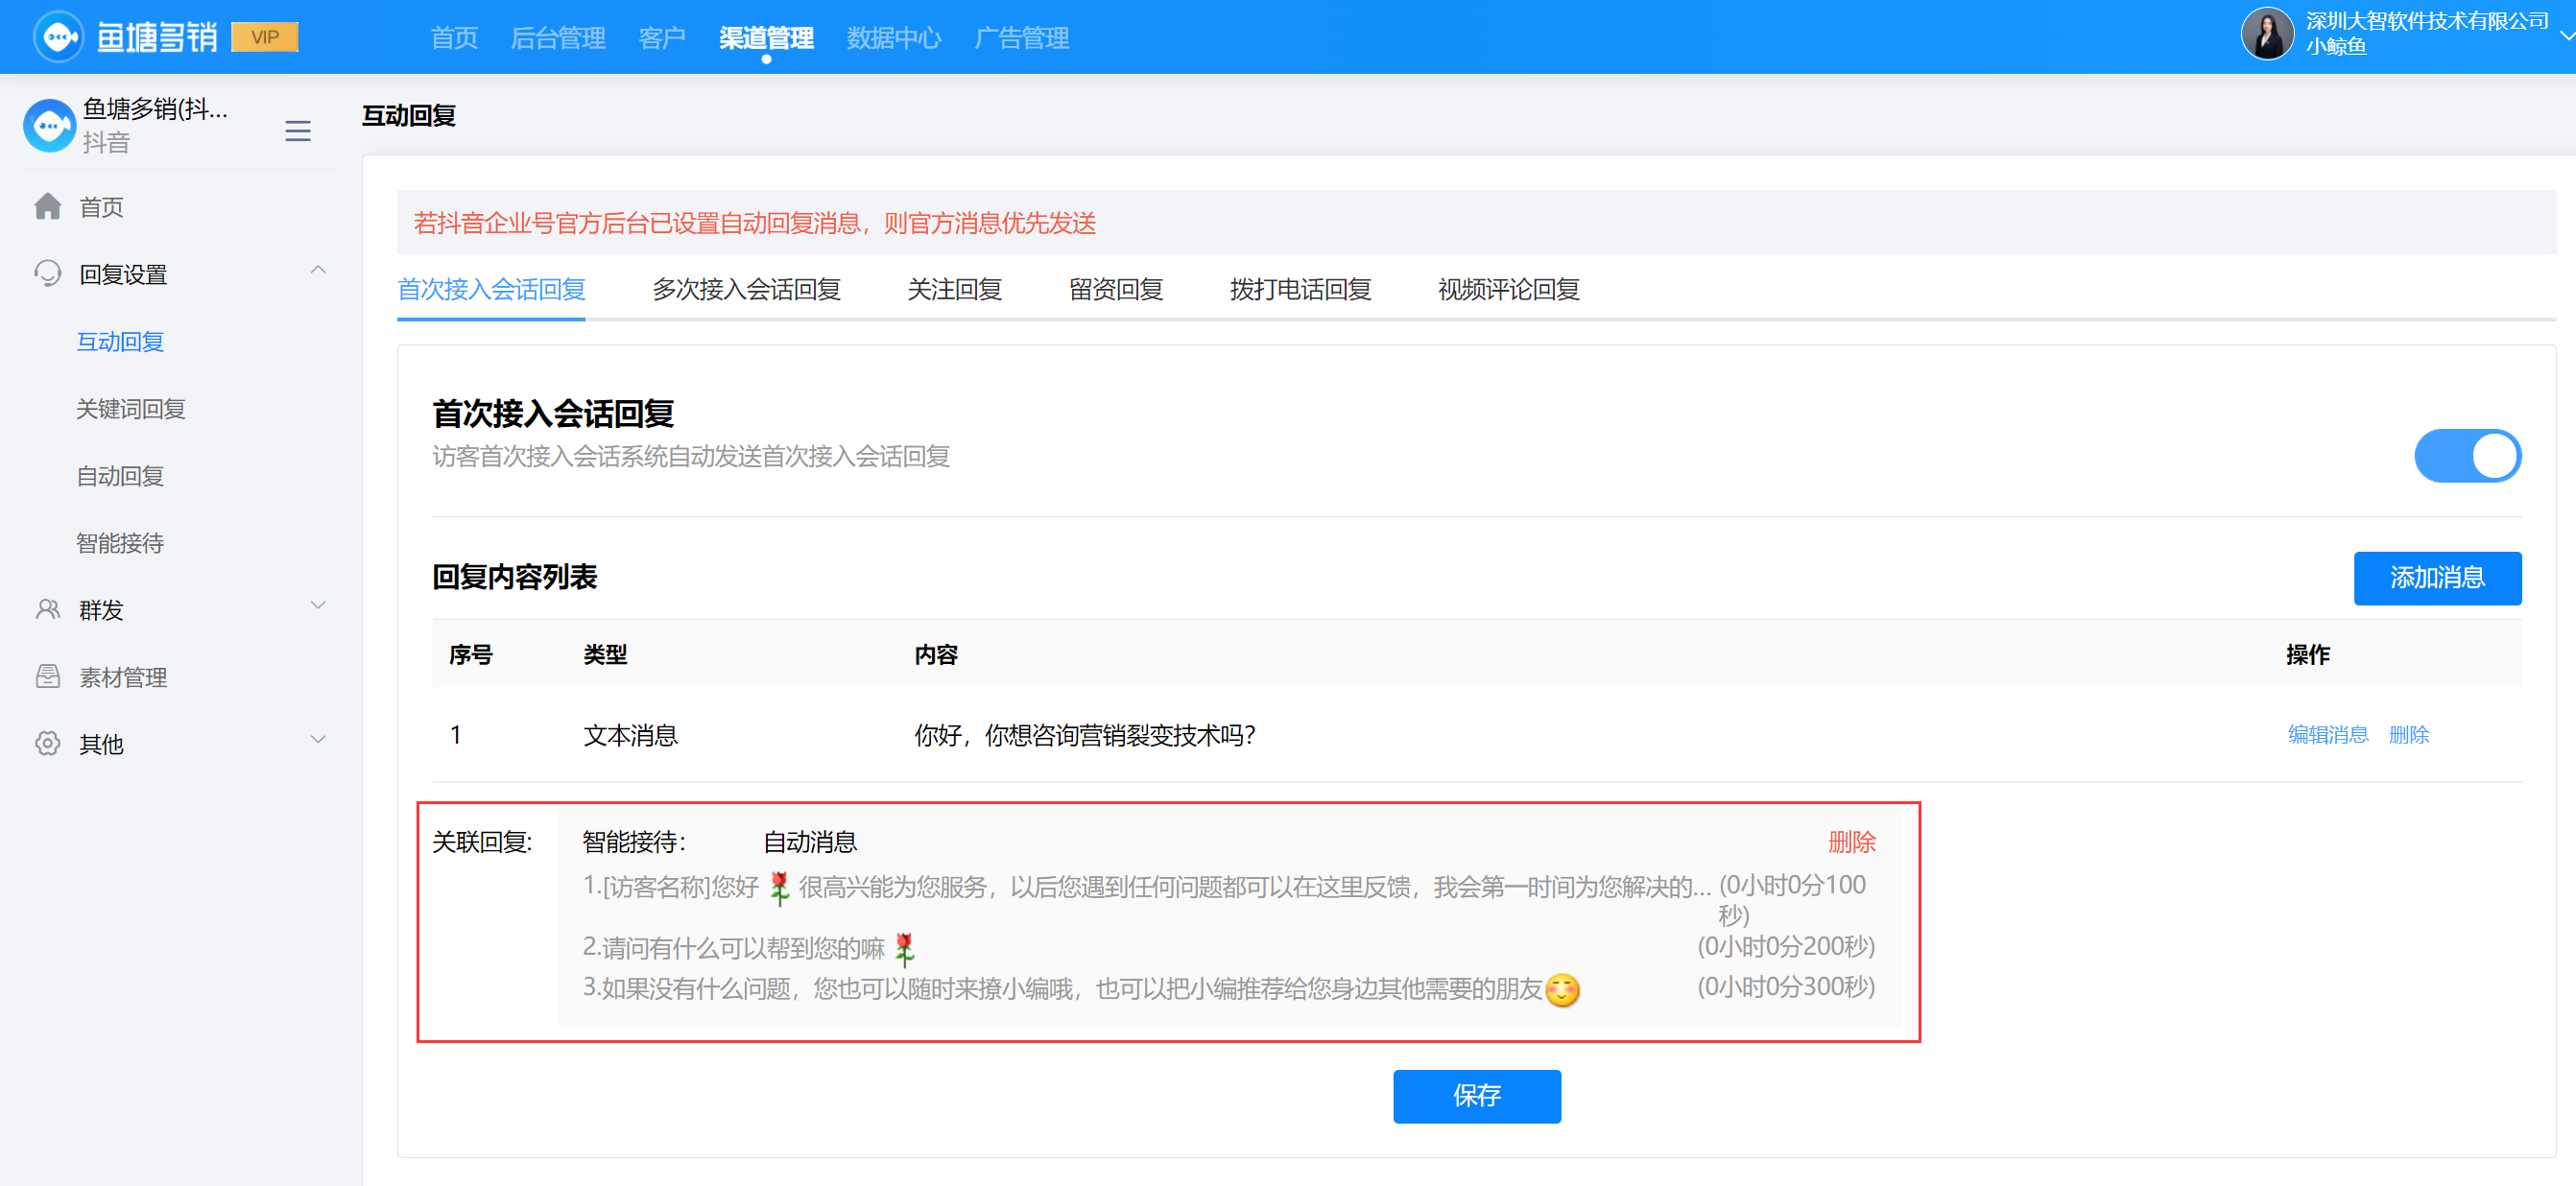Click the Douyin account avatar in sidebar
Image resolution: width=2576 pixels, height=1186 pixels.
tap(49, 125)
